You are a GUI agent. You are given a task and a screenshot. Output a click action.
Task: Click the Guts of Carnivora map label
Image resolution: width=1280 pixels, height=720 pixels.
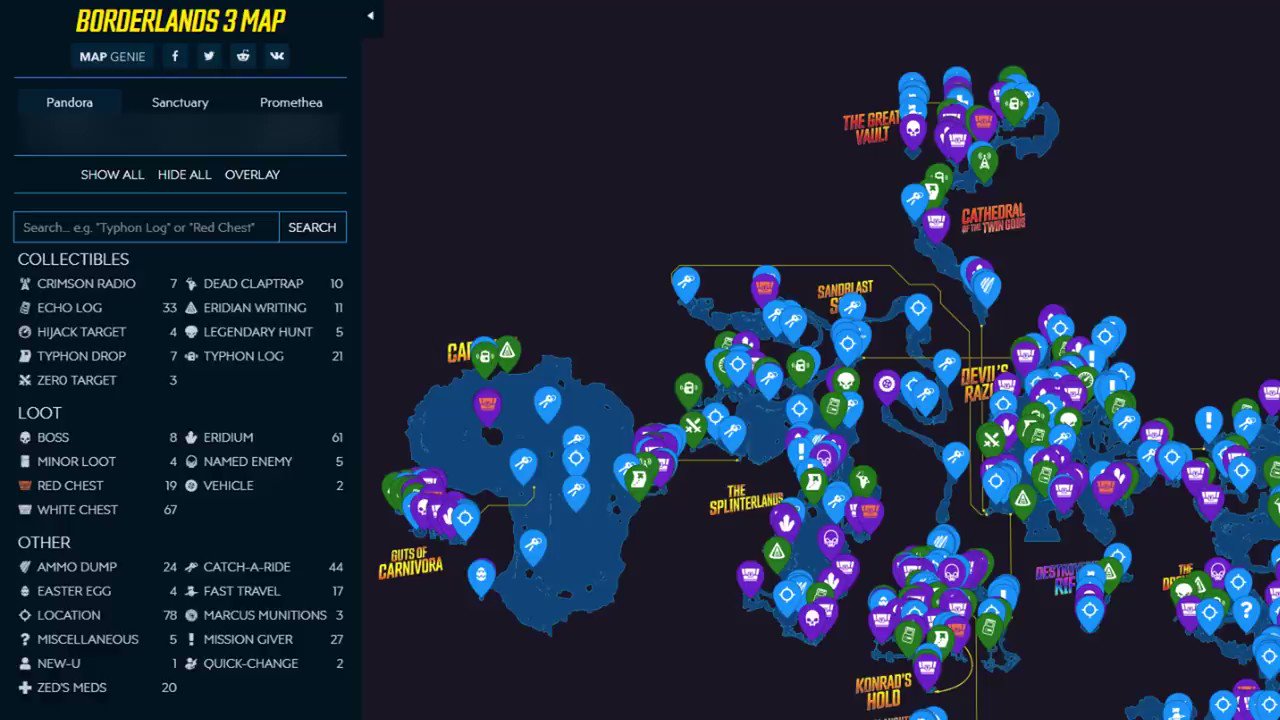(x=410, y=564)
